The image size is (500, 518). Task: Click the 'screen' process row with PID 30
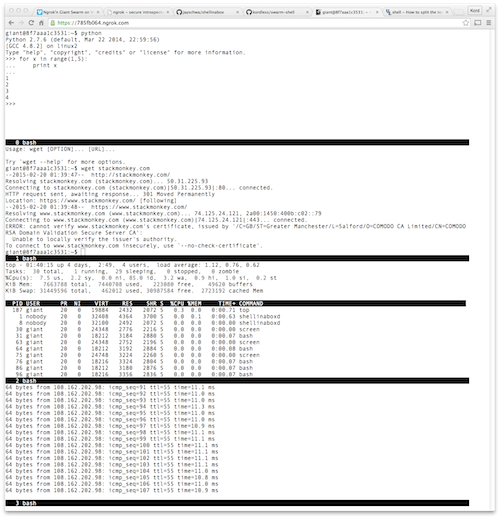[x=137, y=329]
